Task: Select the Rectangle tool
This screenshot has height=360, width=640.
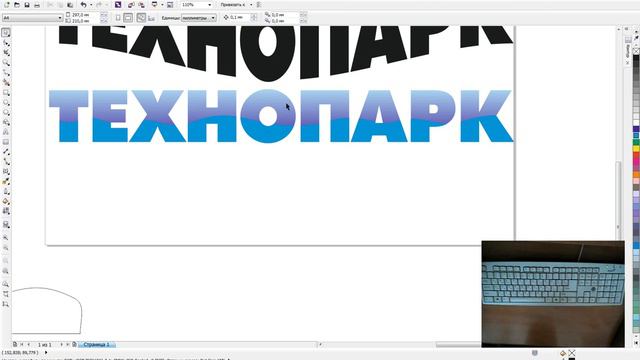Action: pyautogui.click(x=6, y=93)
